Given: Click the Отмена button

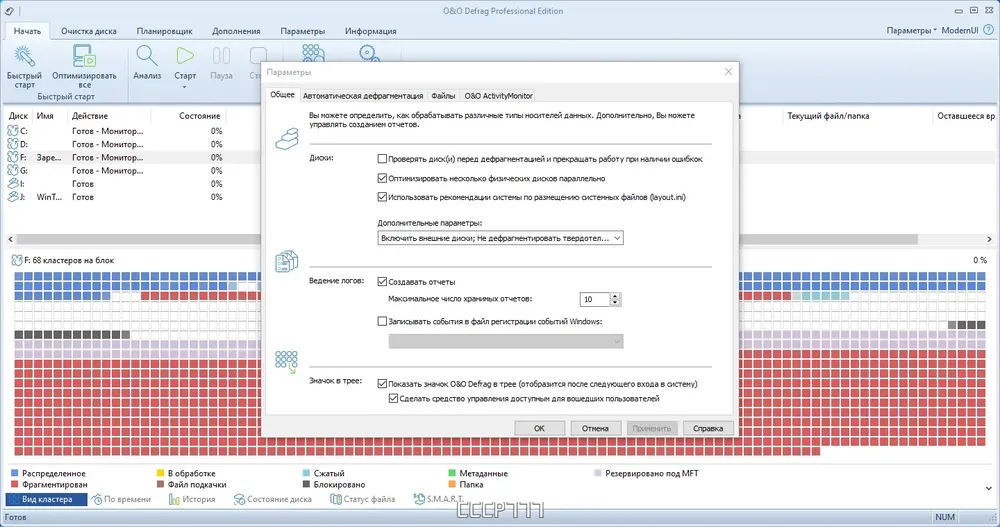Looking at the screenshot, I should (x=595, y=428).
